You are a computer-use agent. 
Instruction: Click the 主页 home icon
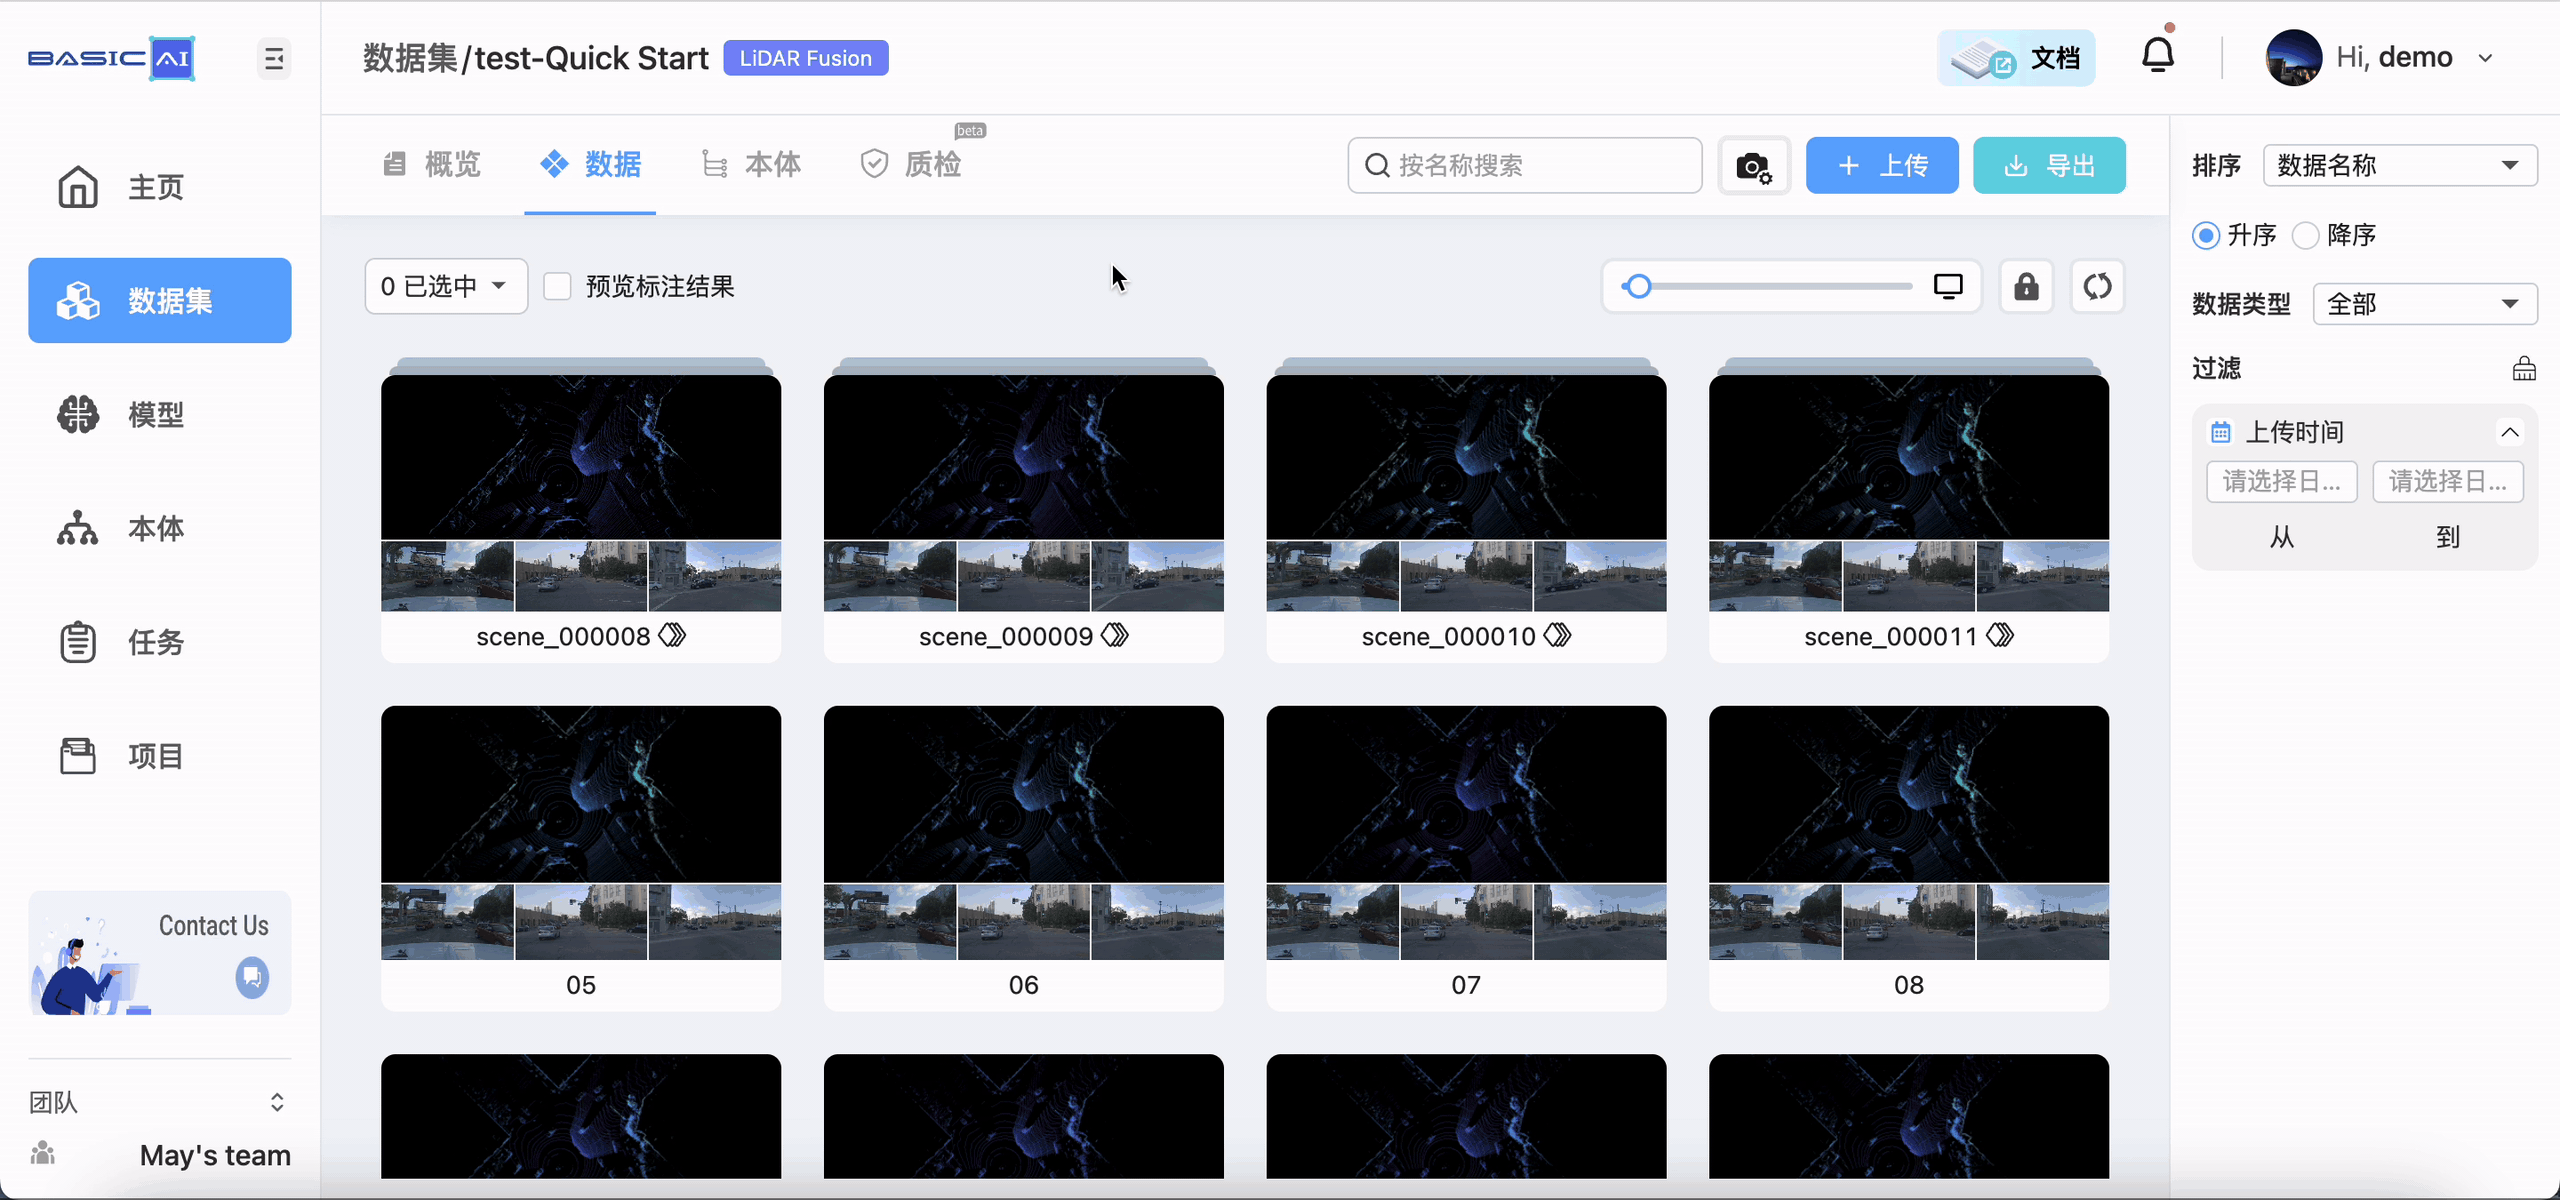click(x=78, y=187)
